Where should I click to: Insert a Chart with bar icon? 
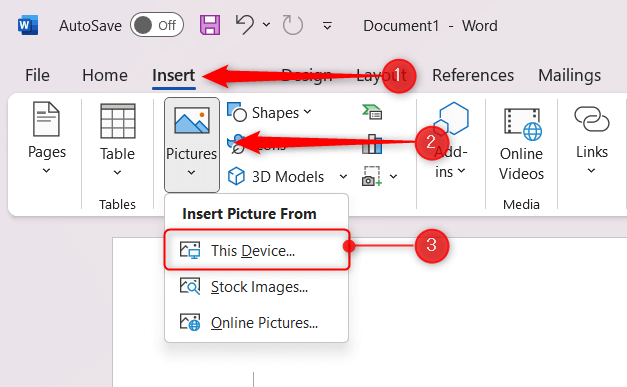click(x=372, y=144)
